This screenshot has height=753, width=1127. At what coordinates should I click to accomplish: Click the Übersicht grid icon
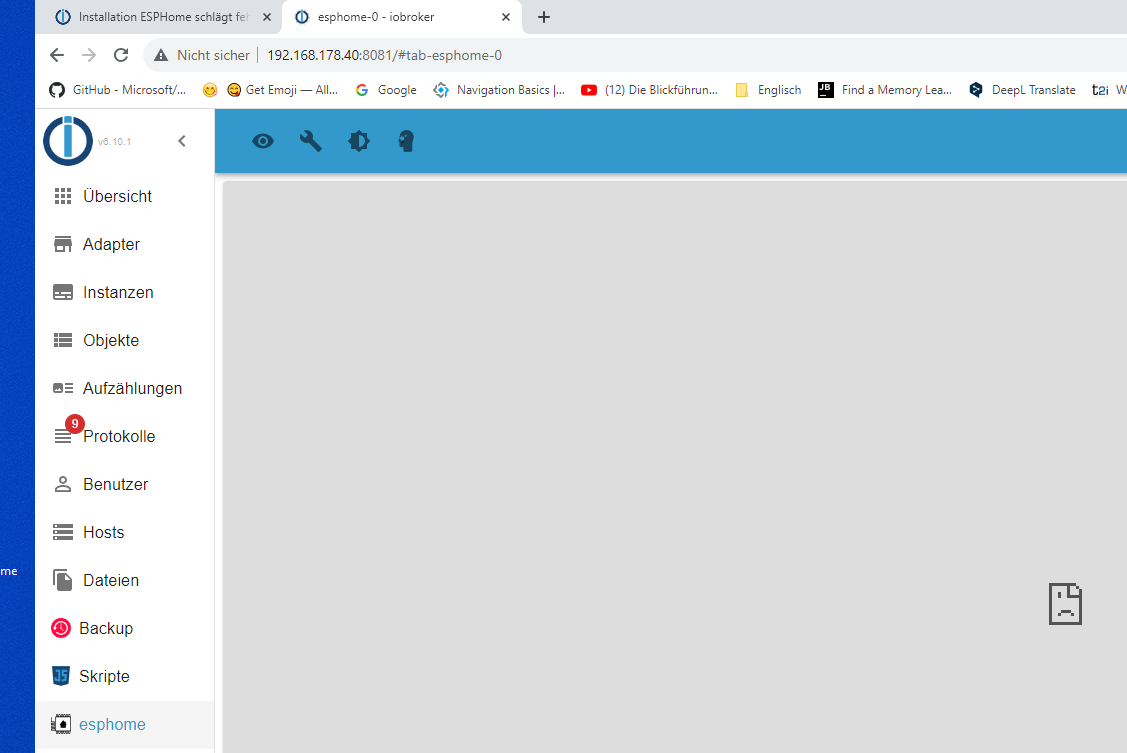63,196
